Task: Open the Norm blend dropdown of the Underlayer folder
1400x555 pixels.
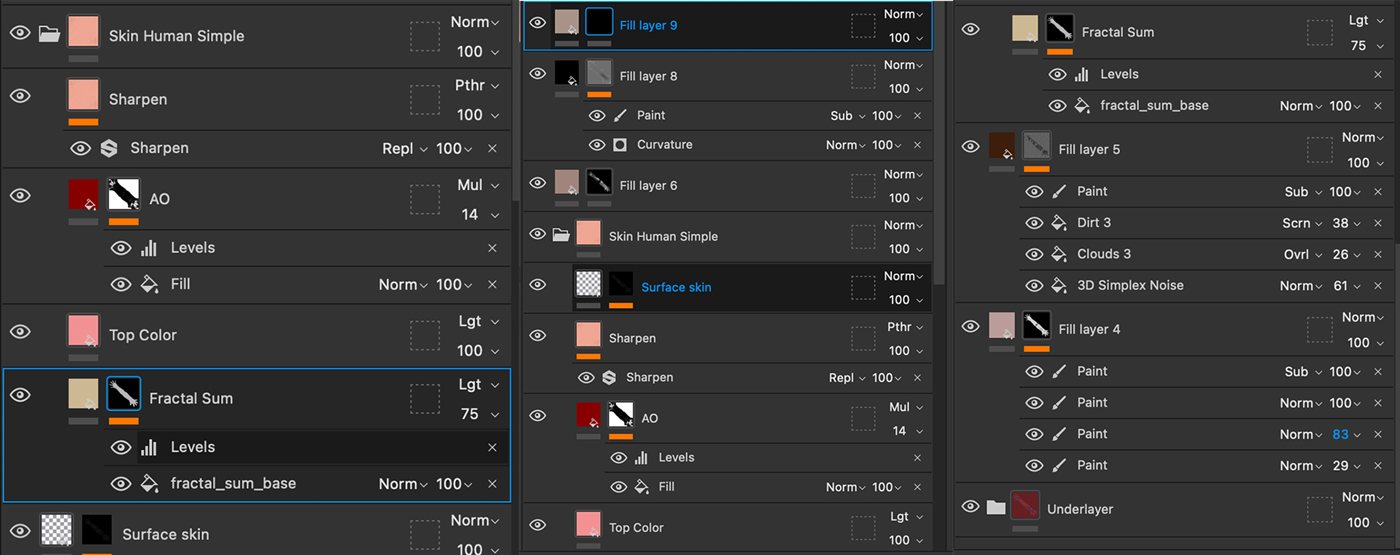Action: (1365, 497)
